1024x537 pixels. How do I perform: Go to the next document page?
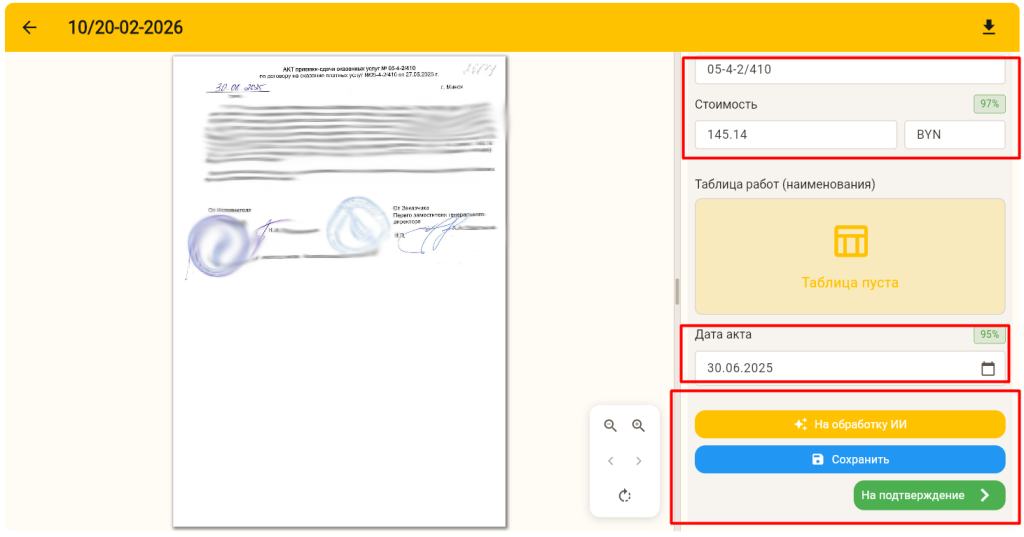pos(639,461)
